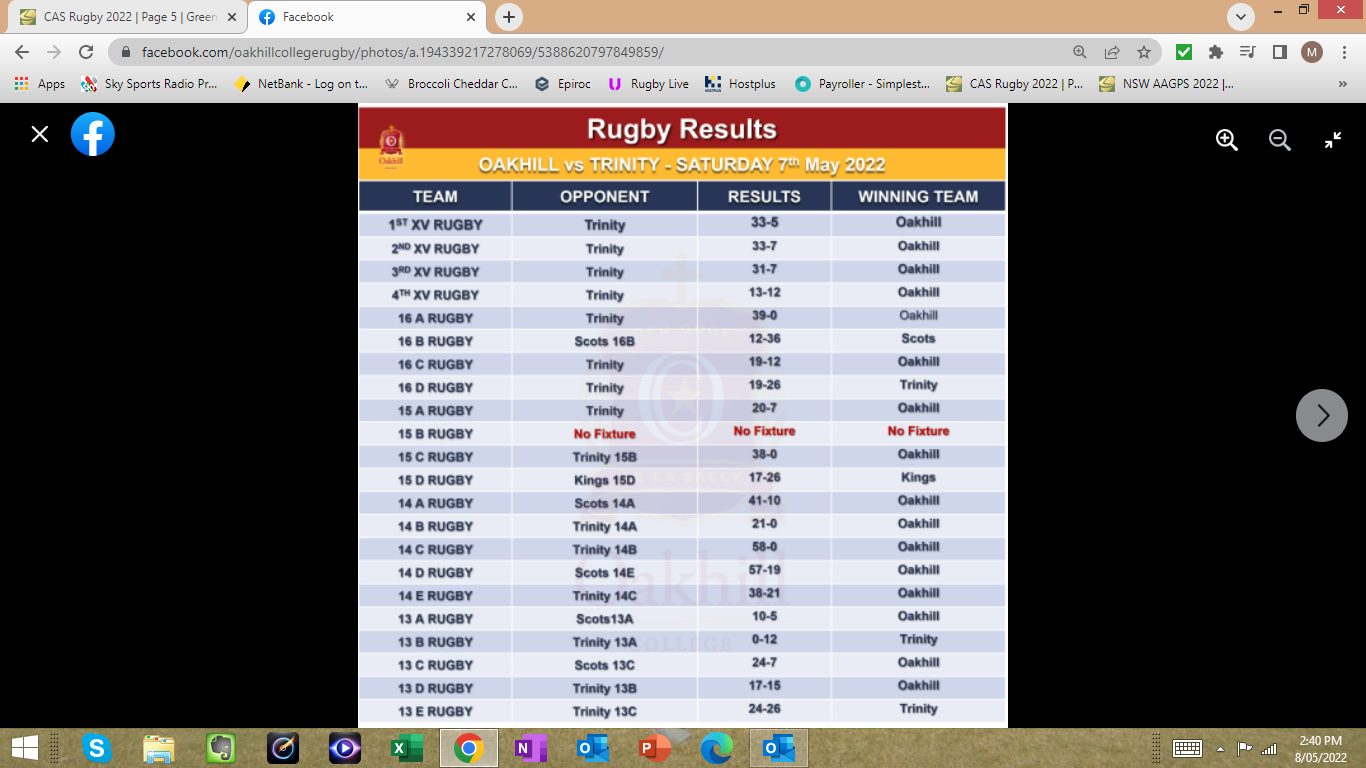Open the tab search dropdown
Image resolution: width=1366 pixels, height=768 pixels.
[x=1241, y=17]
